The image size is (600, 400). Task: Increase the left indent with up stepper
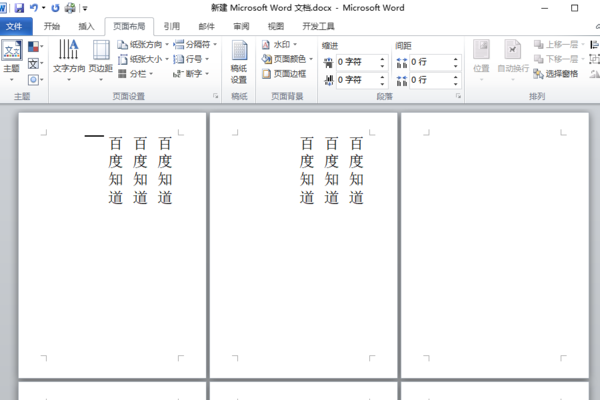[x=382, y=59]
